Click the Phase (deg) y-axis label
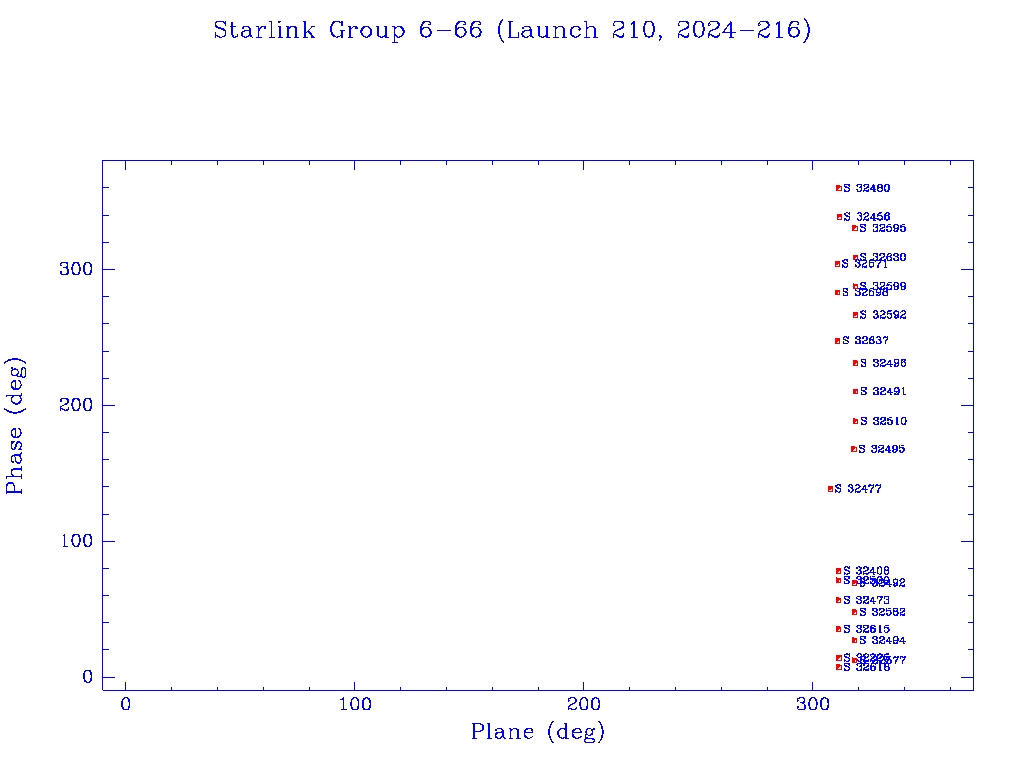The width and height of the screenshot is (1024, 768). click(x=15, y=425)
